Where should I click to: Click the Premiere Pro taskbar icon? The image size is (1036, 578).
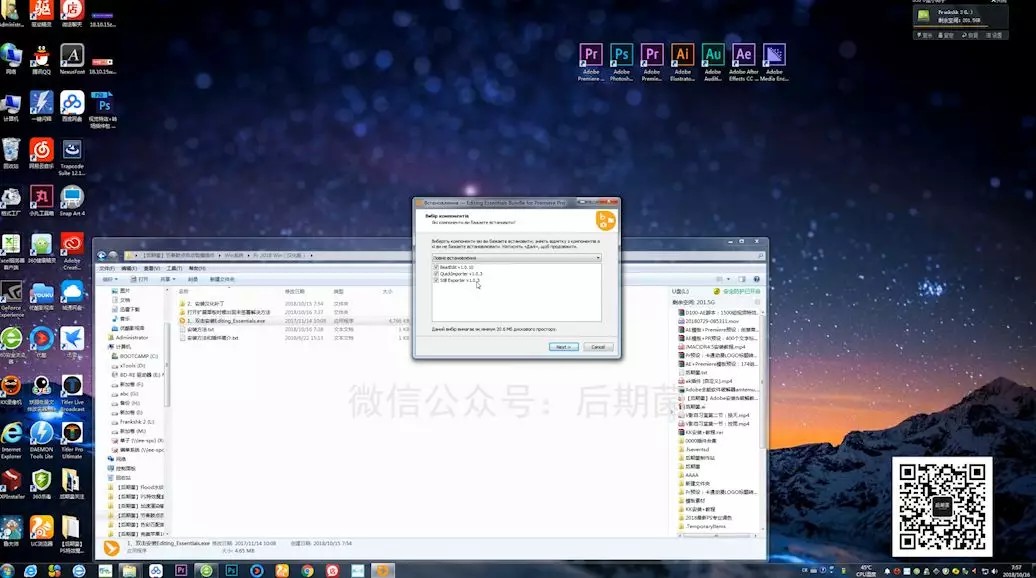[180, 570]
